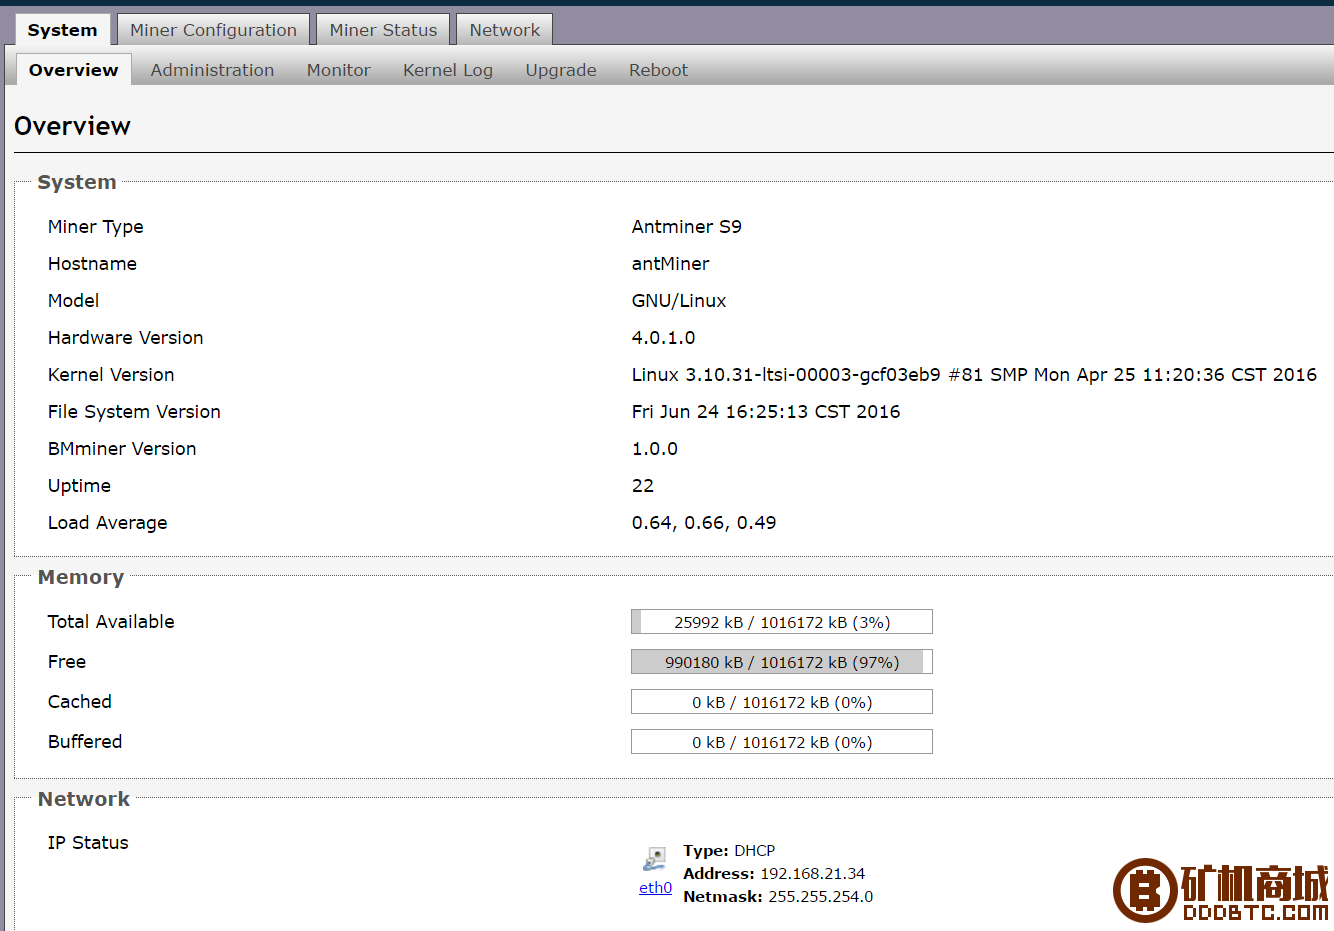Image resolution: width=1334 pixels, height=931 pixels.
Task: Go to the Administration sub-tab
Action: coord(212,70)
